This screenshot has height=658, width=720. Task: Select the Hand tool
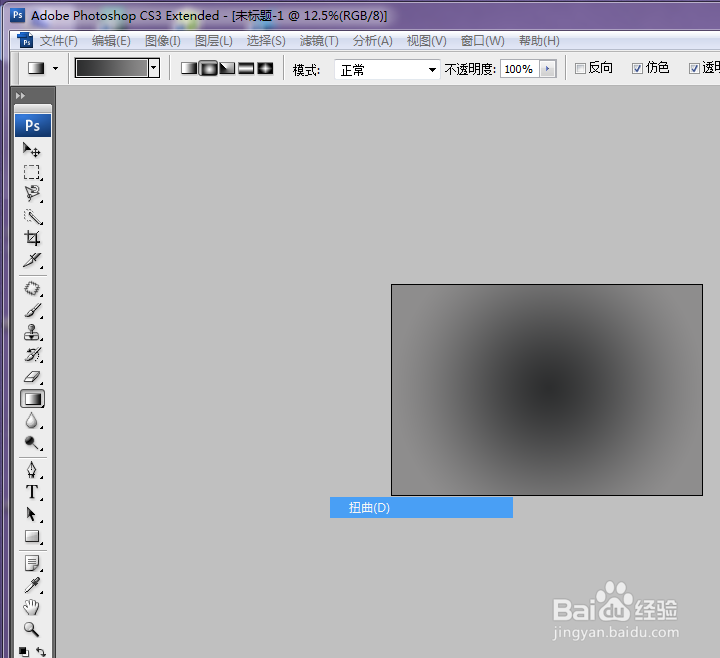tap(32, 607)
